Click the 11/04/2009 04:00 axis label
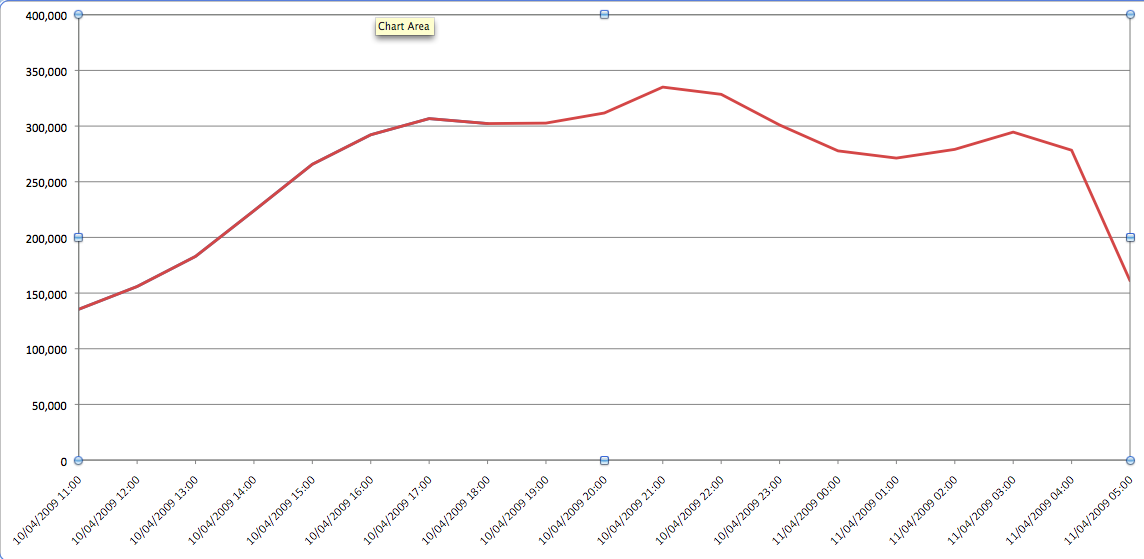Viewport: 1144px width, 559px height. click(1040, 509)
